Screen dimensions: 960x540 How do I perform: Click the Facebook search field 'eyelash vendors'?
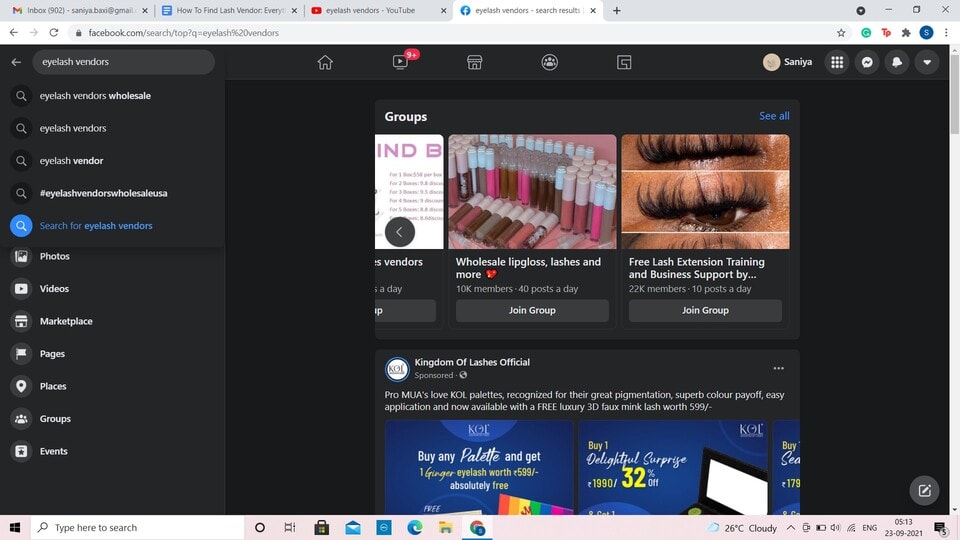click(x=124, y=62)
